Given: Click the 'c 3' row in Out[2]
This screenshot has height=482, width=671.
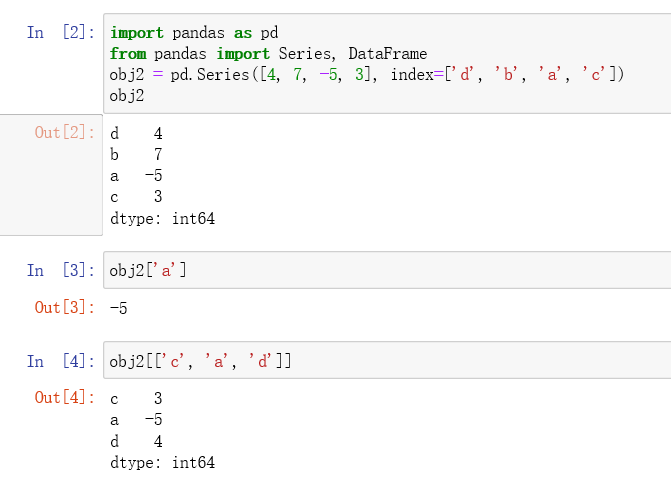Looking at the screenshot, I should click(x=136, y=197).
